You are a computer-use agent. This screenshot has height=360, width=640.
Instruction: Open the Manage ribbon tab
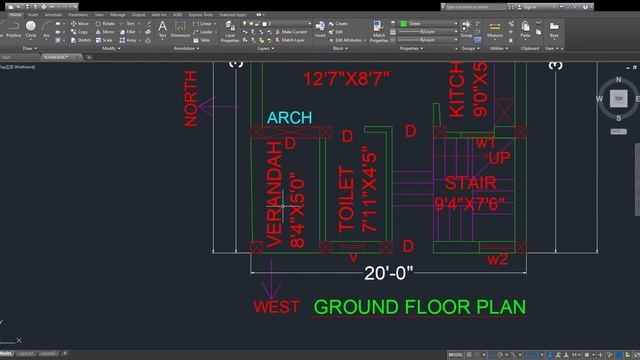coord(118,15)
